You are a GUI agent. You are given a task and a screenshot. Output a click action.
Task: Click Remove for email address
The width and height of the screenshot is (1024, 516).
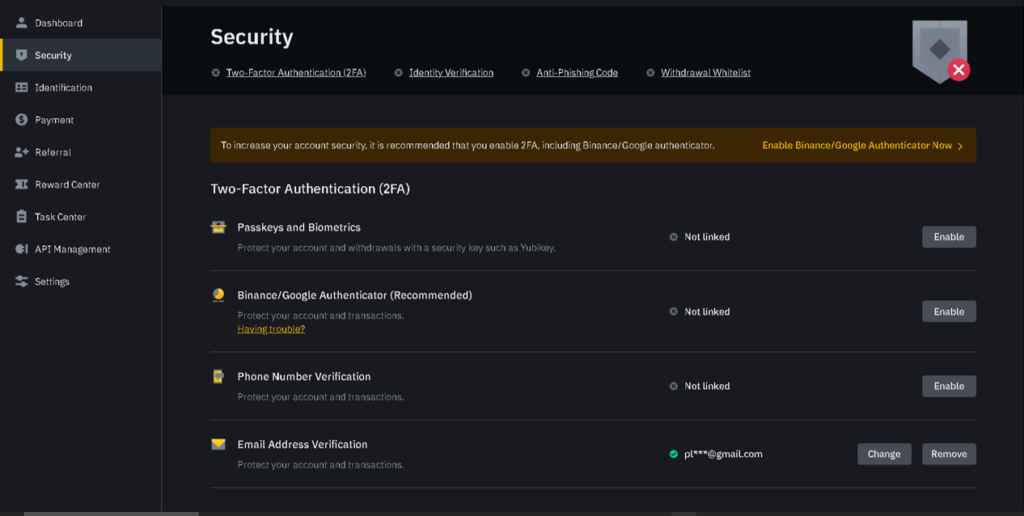(949, 454)
